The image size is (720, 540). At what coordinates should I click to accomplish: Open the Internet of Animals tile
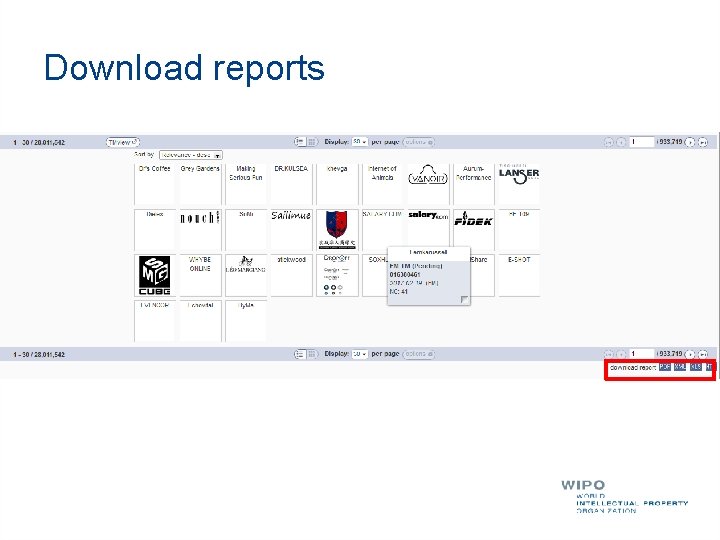coord(382,184)
